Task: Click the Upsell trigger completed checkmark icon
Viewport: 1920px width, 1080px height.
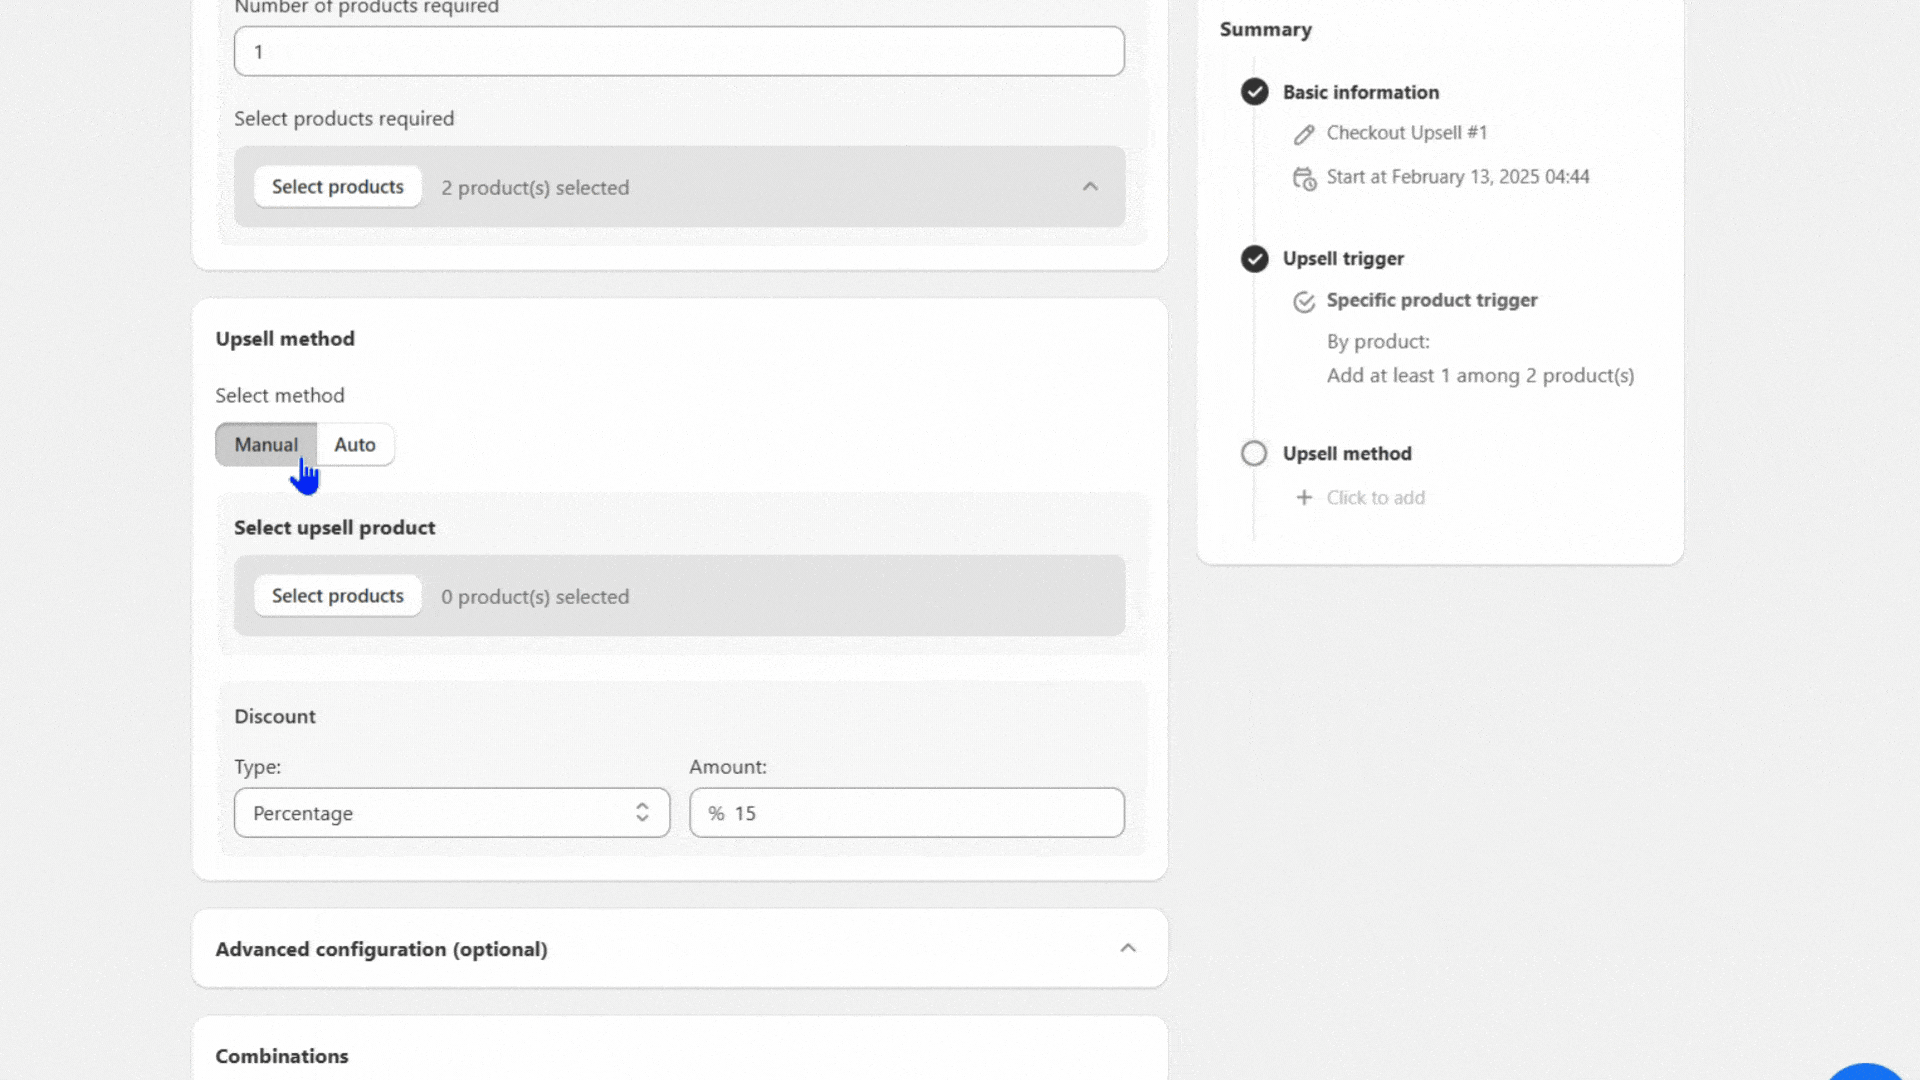Action: [1254, 259]
